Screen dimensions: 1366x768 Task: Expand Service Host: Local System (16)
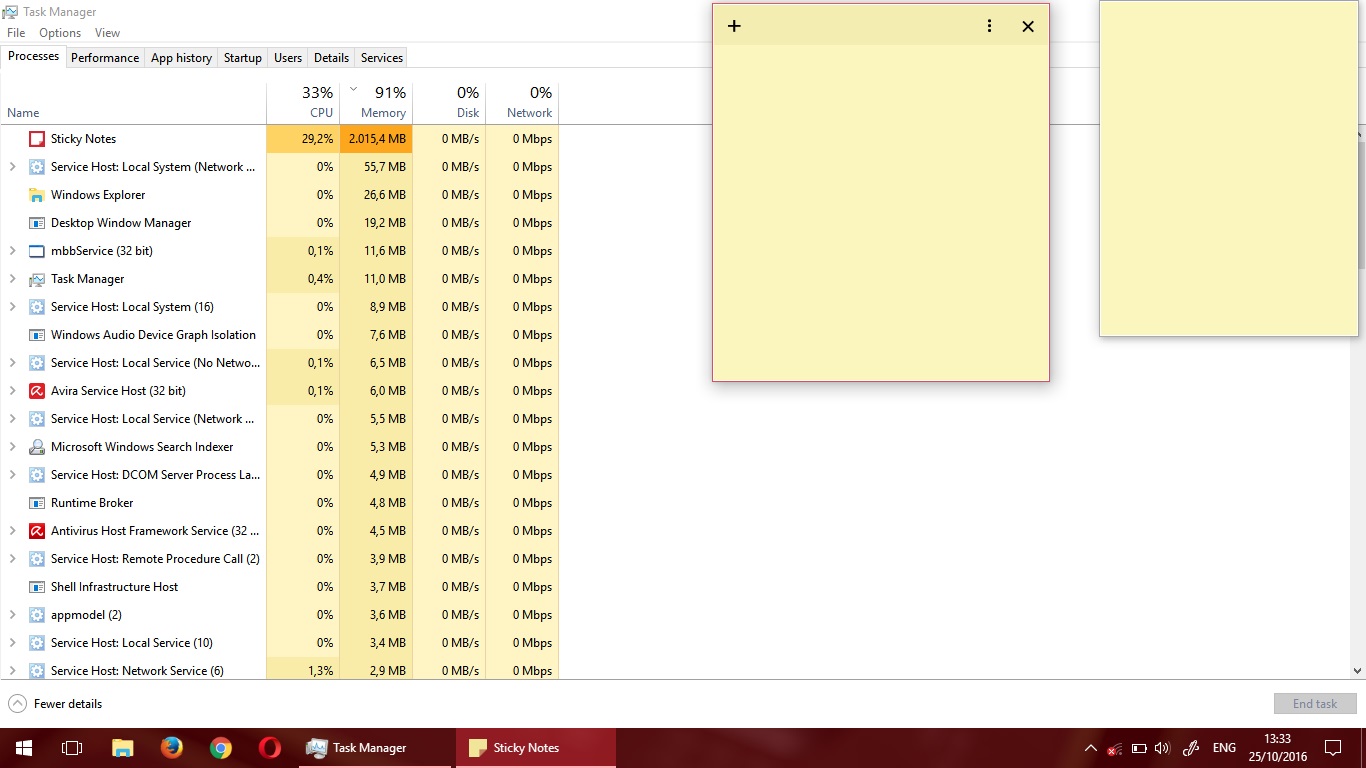click(12, 307)
